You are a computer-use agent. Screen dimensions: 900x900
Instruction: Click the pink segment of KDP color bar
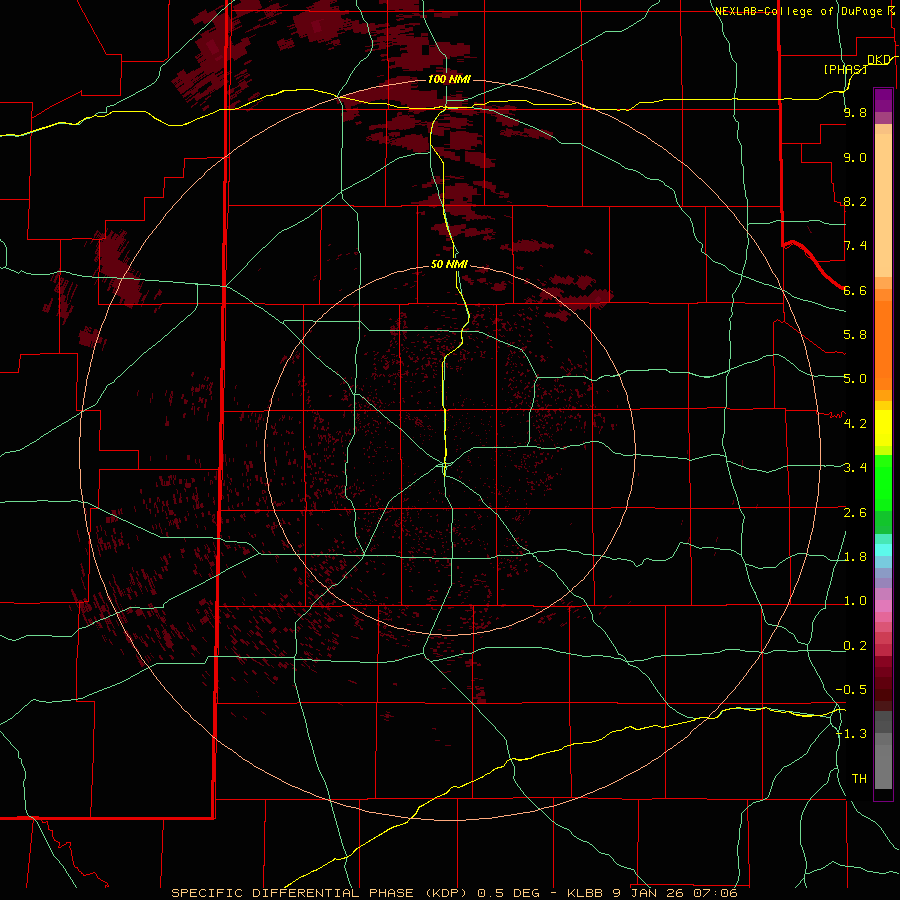883,606
